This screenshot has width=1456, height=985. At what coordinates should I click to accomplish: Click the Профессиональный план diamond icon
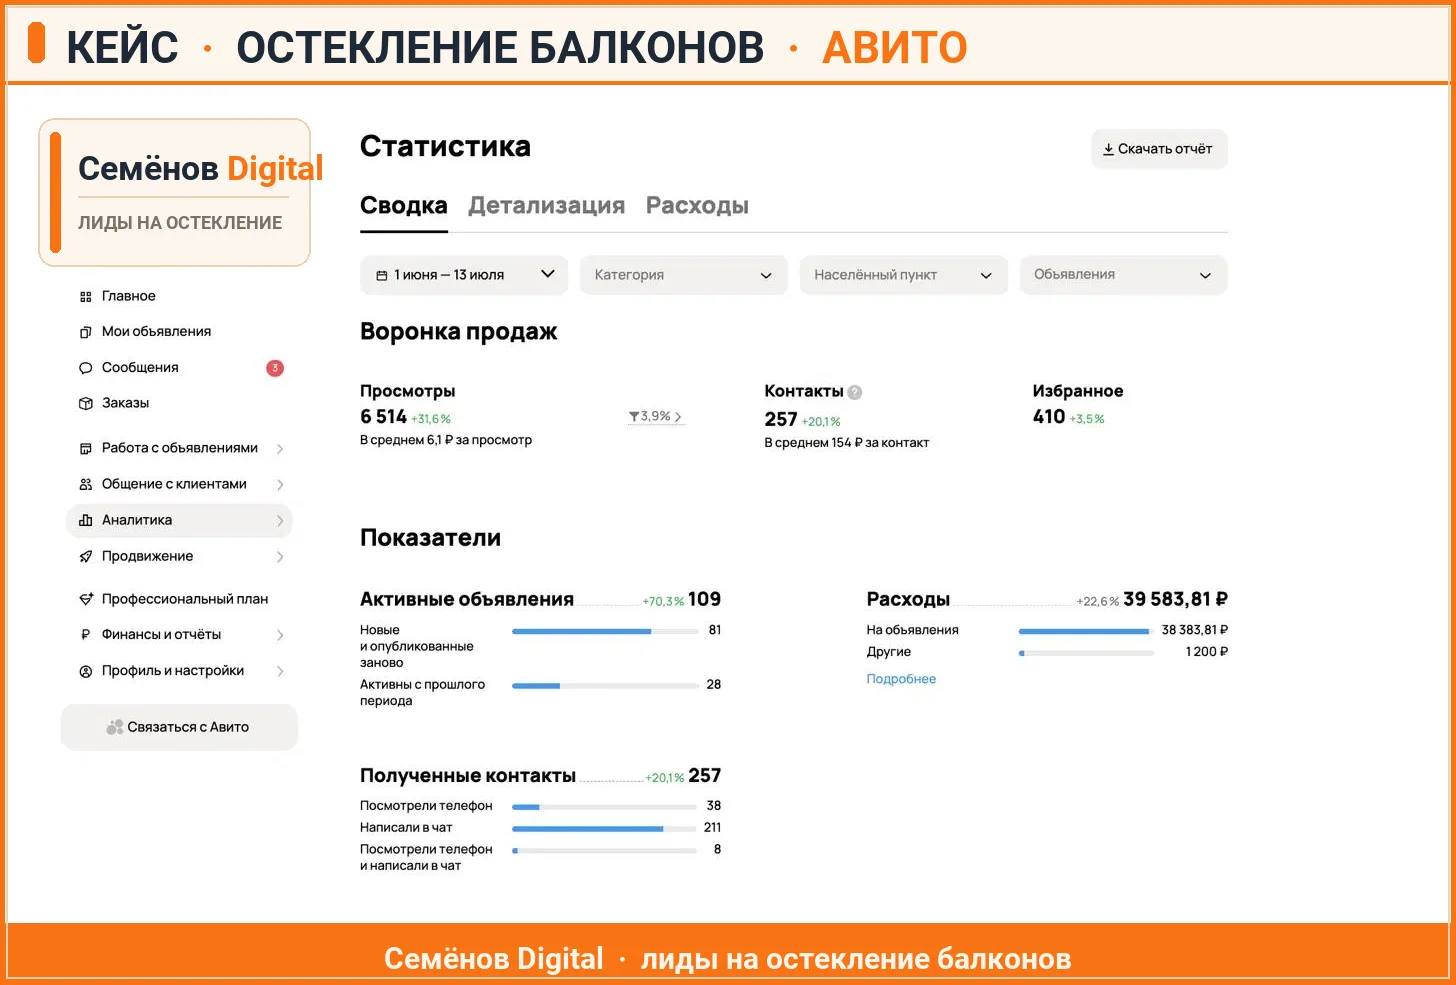tap(86, 599)
